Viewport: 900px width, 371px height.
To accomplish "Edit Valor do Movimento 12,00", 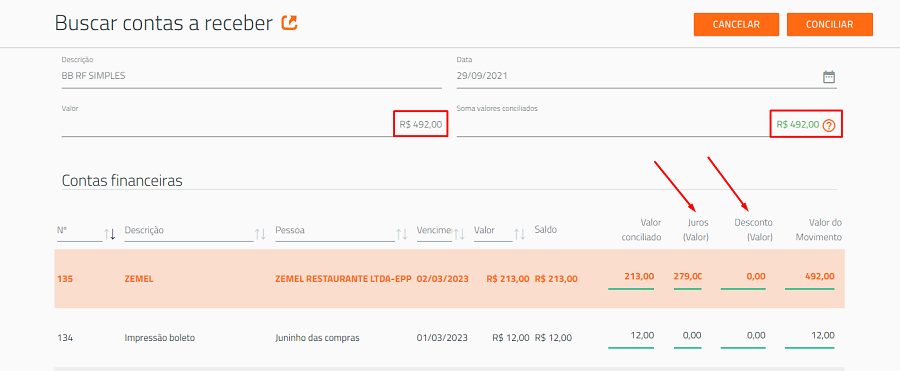I will click(810, 337).
